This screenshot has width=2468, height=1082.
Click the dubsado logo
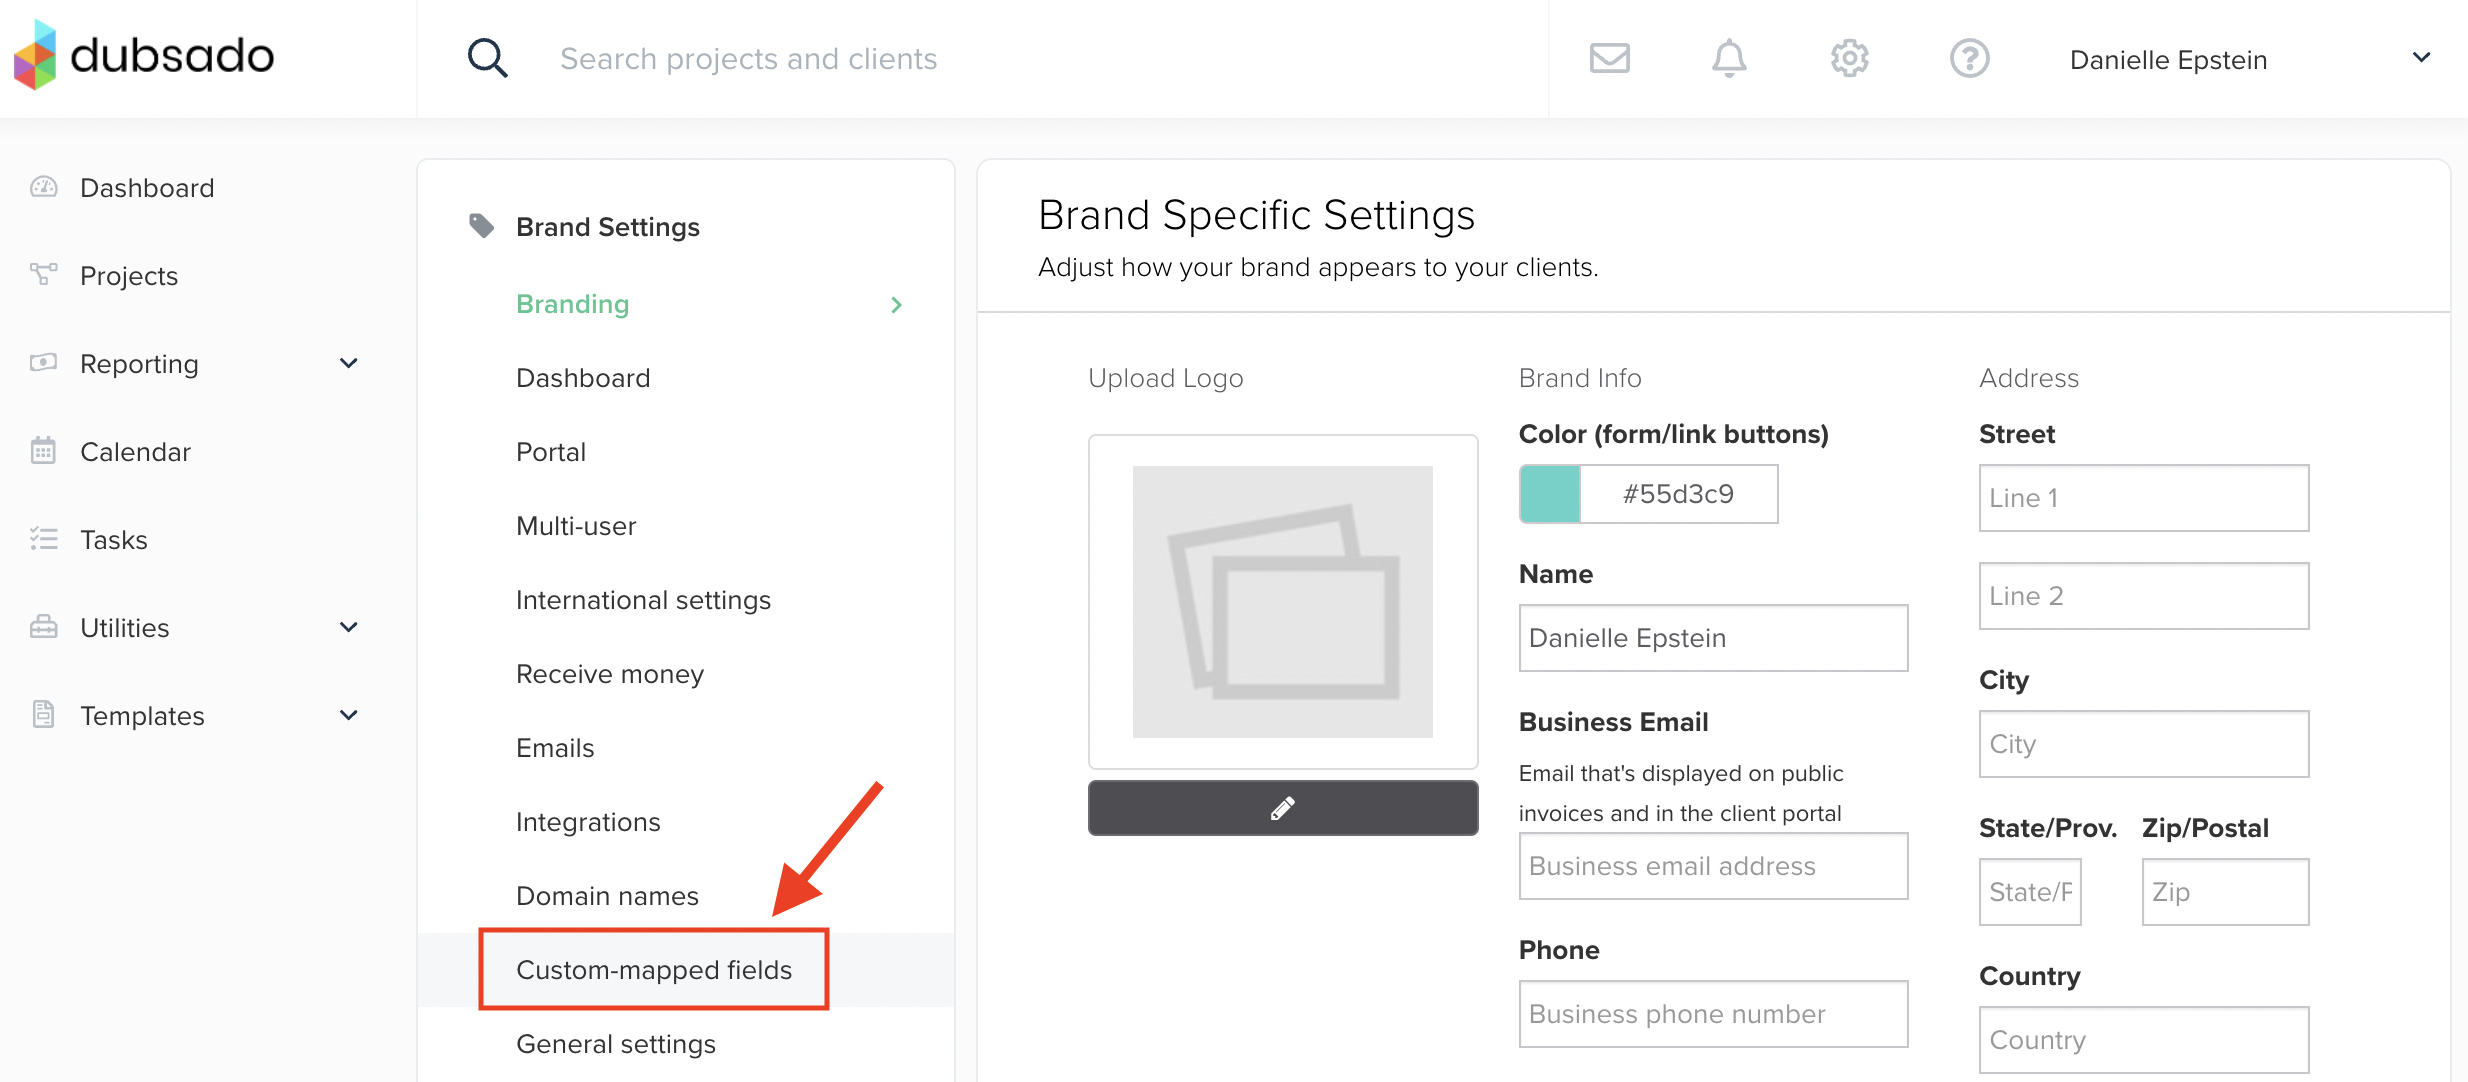(x=145, y=55)
